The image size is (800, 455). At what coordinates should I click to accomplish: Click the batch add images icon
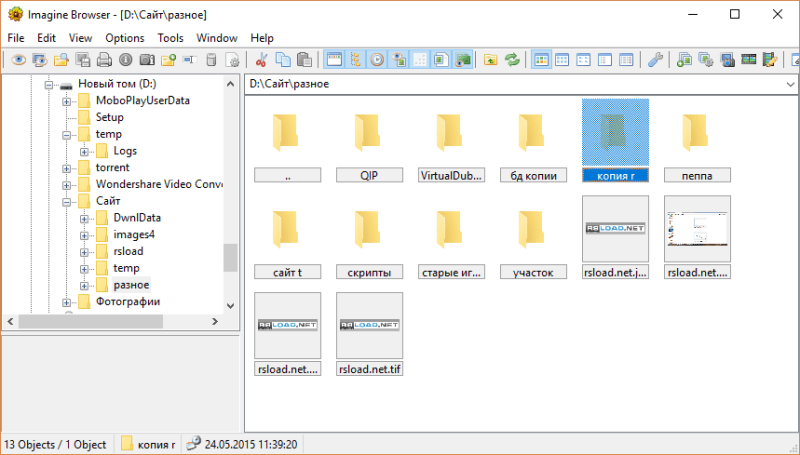tap(684, 60)
